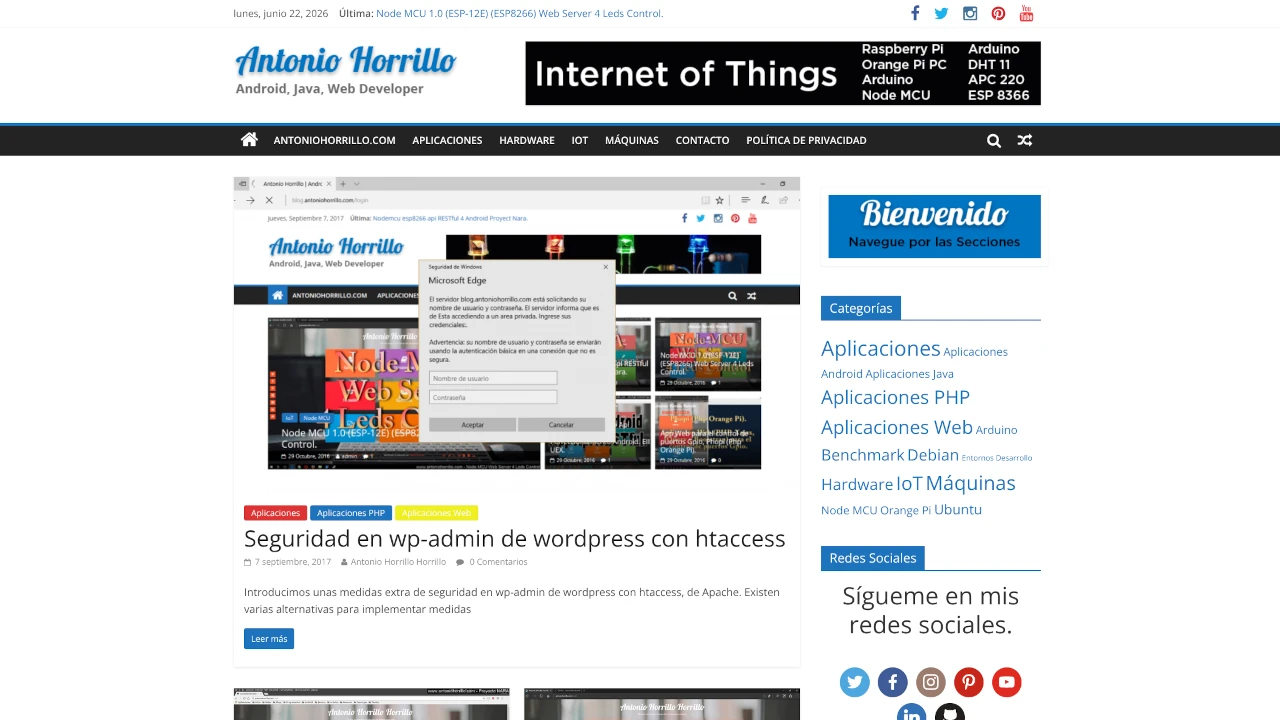The height and width of the screenshot is (720, 1280).
Task: Open the CONTACTO menu item
Action: tap(703, 140)
